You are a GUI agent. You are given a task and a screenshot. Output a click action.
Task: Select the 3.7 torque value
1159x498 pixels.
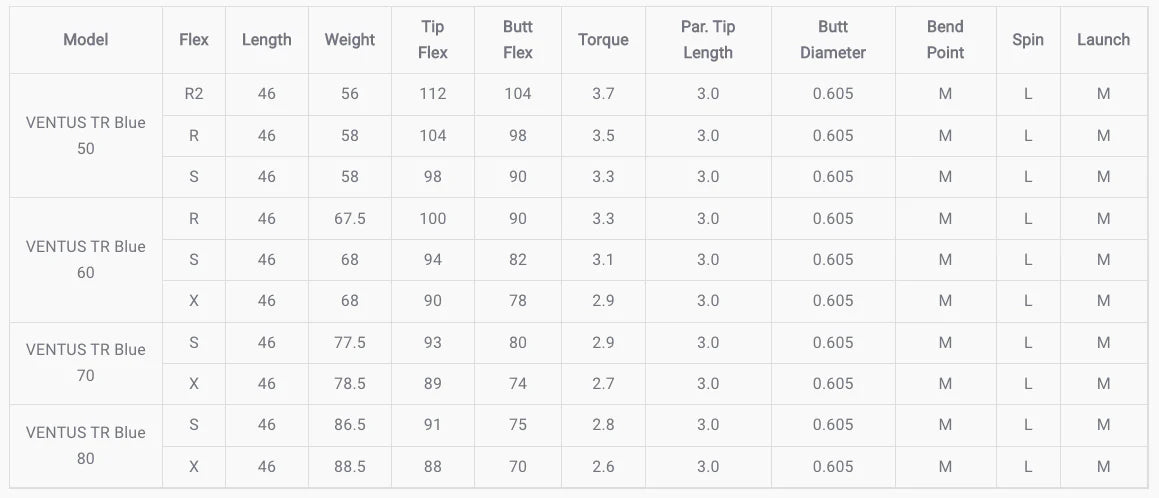[603, 94]
